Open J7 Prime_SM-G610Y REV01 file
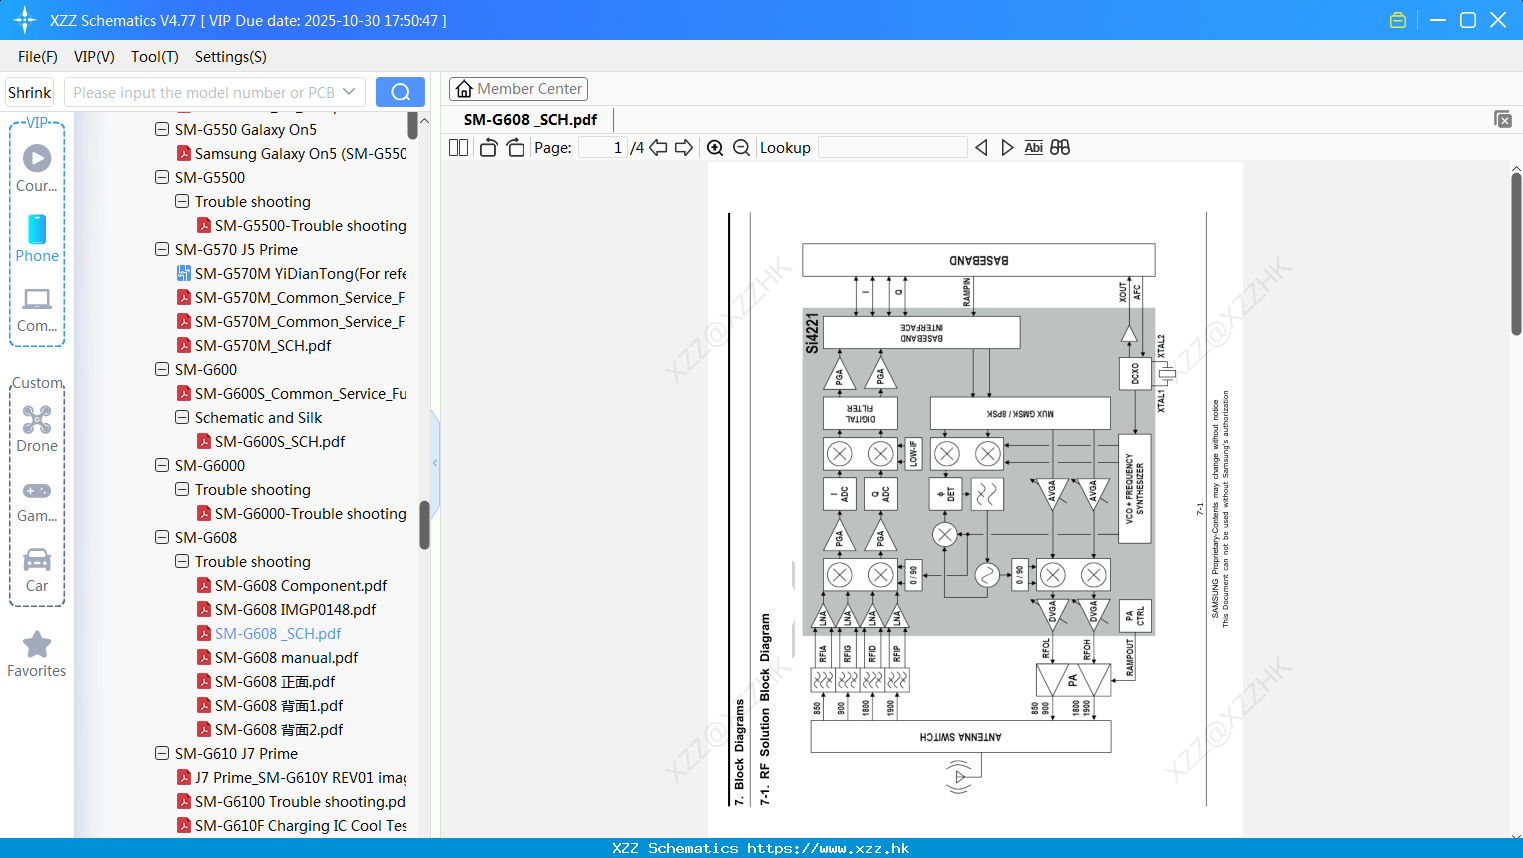The image size is (1523, 858). coord(291,777)
